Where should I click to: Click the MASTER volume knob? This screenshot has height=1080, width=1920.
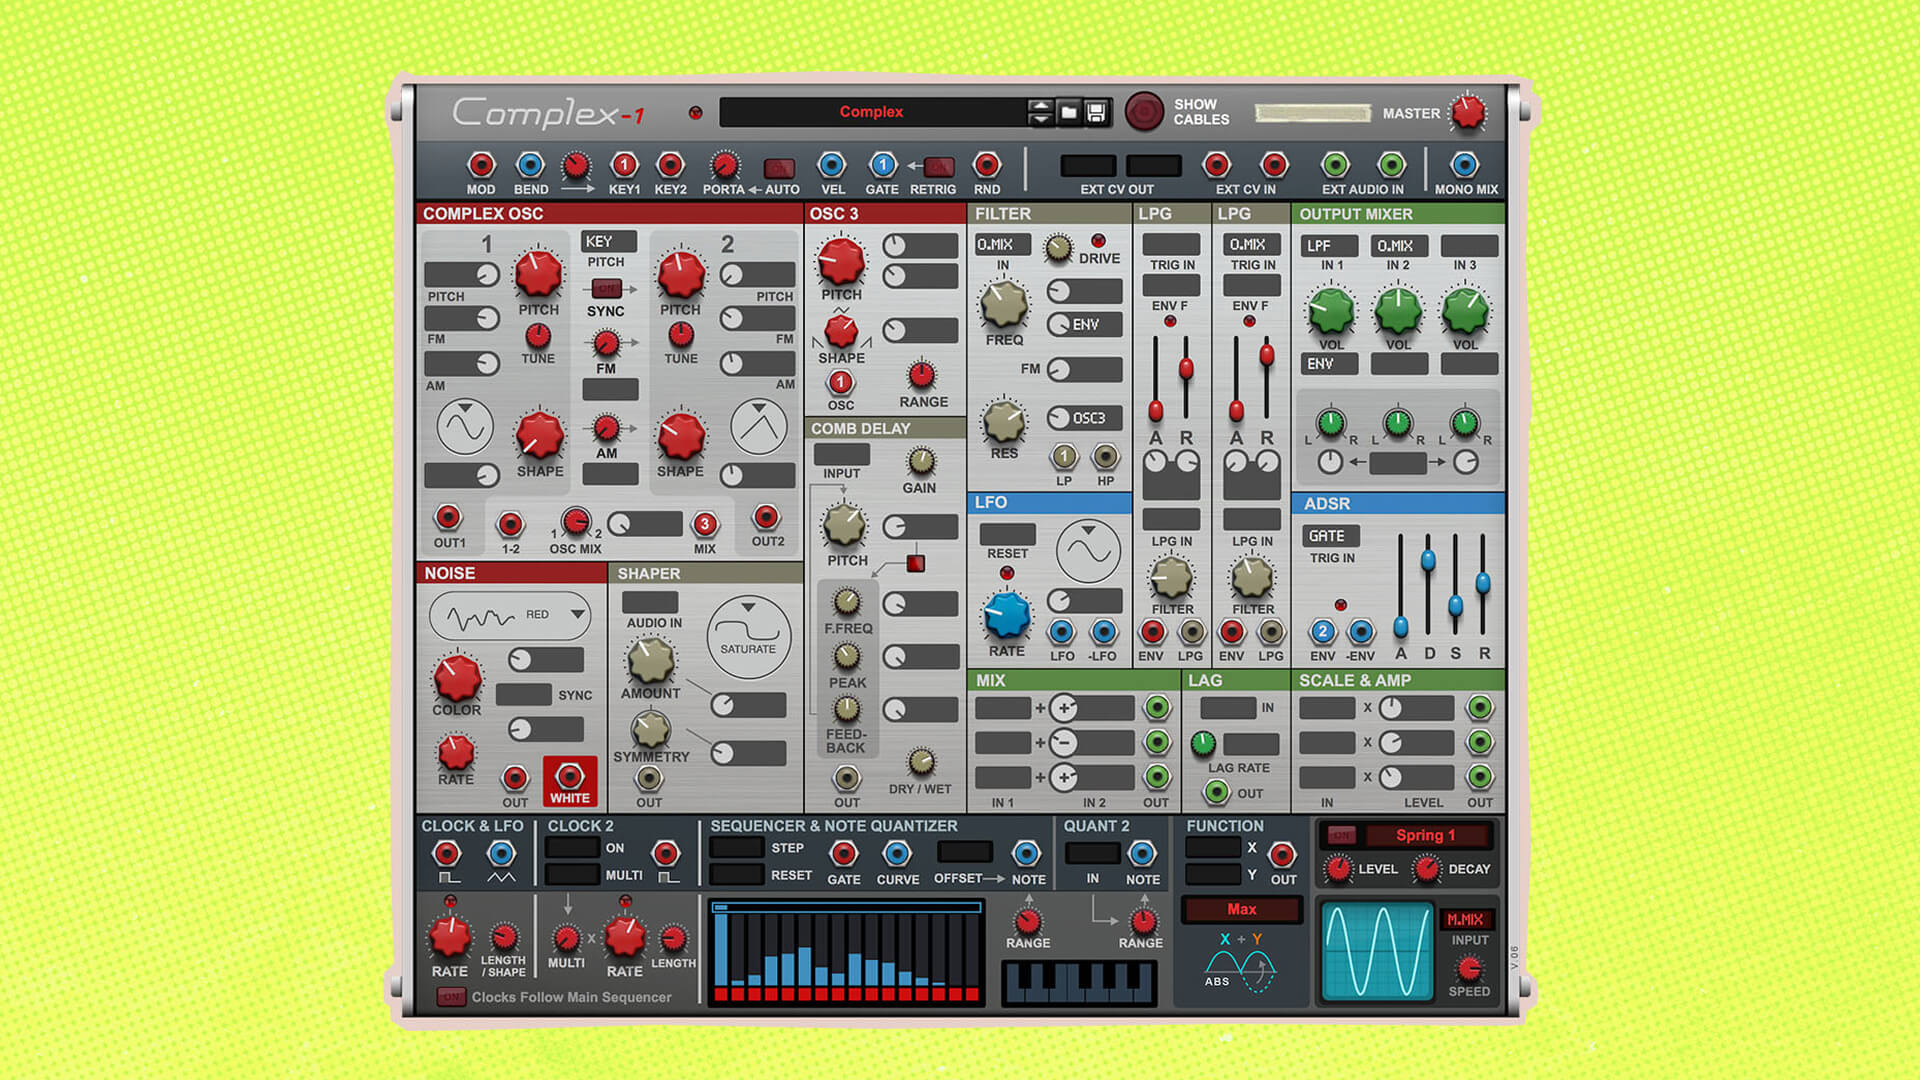tap(1468, 113)
